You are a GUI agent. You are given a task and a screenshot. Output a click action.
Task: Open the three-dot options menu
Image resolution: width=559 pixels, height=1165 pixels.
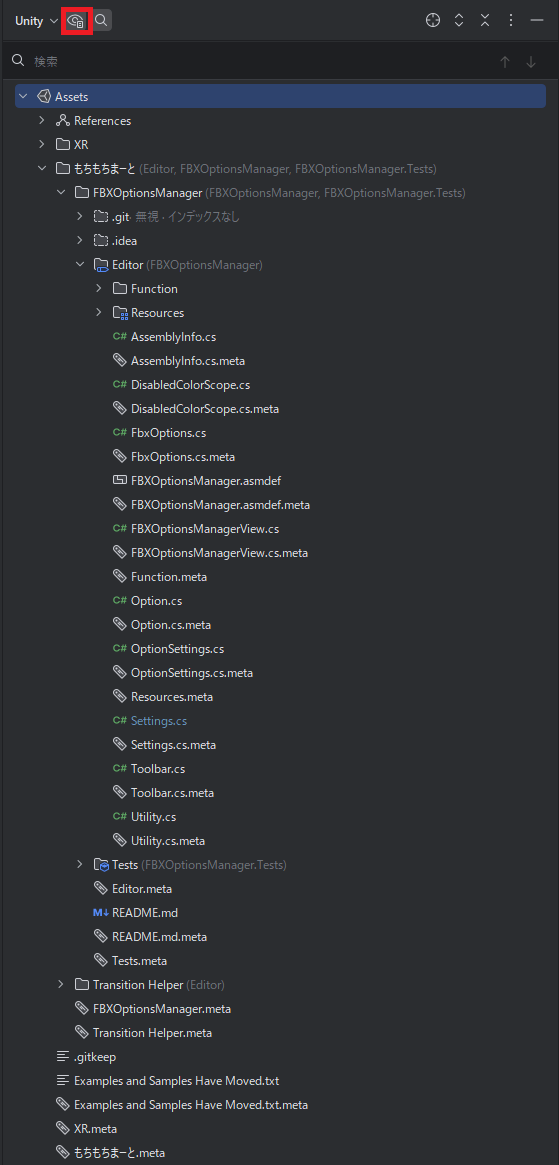pyautogui.click(x=511, y=21)
